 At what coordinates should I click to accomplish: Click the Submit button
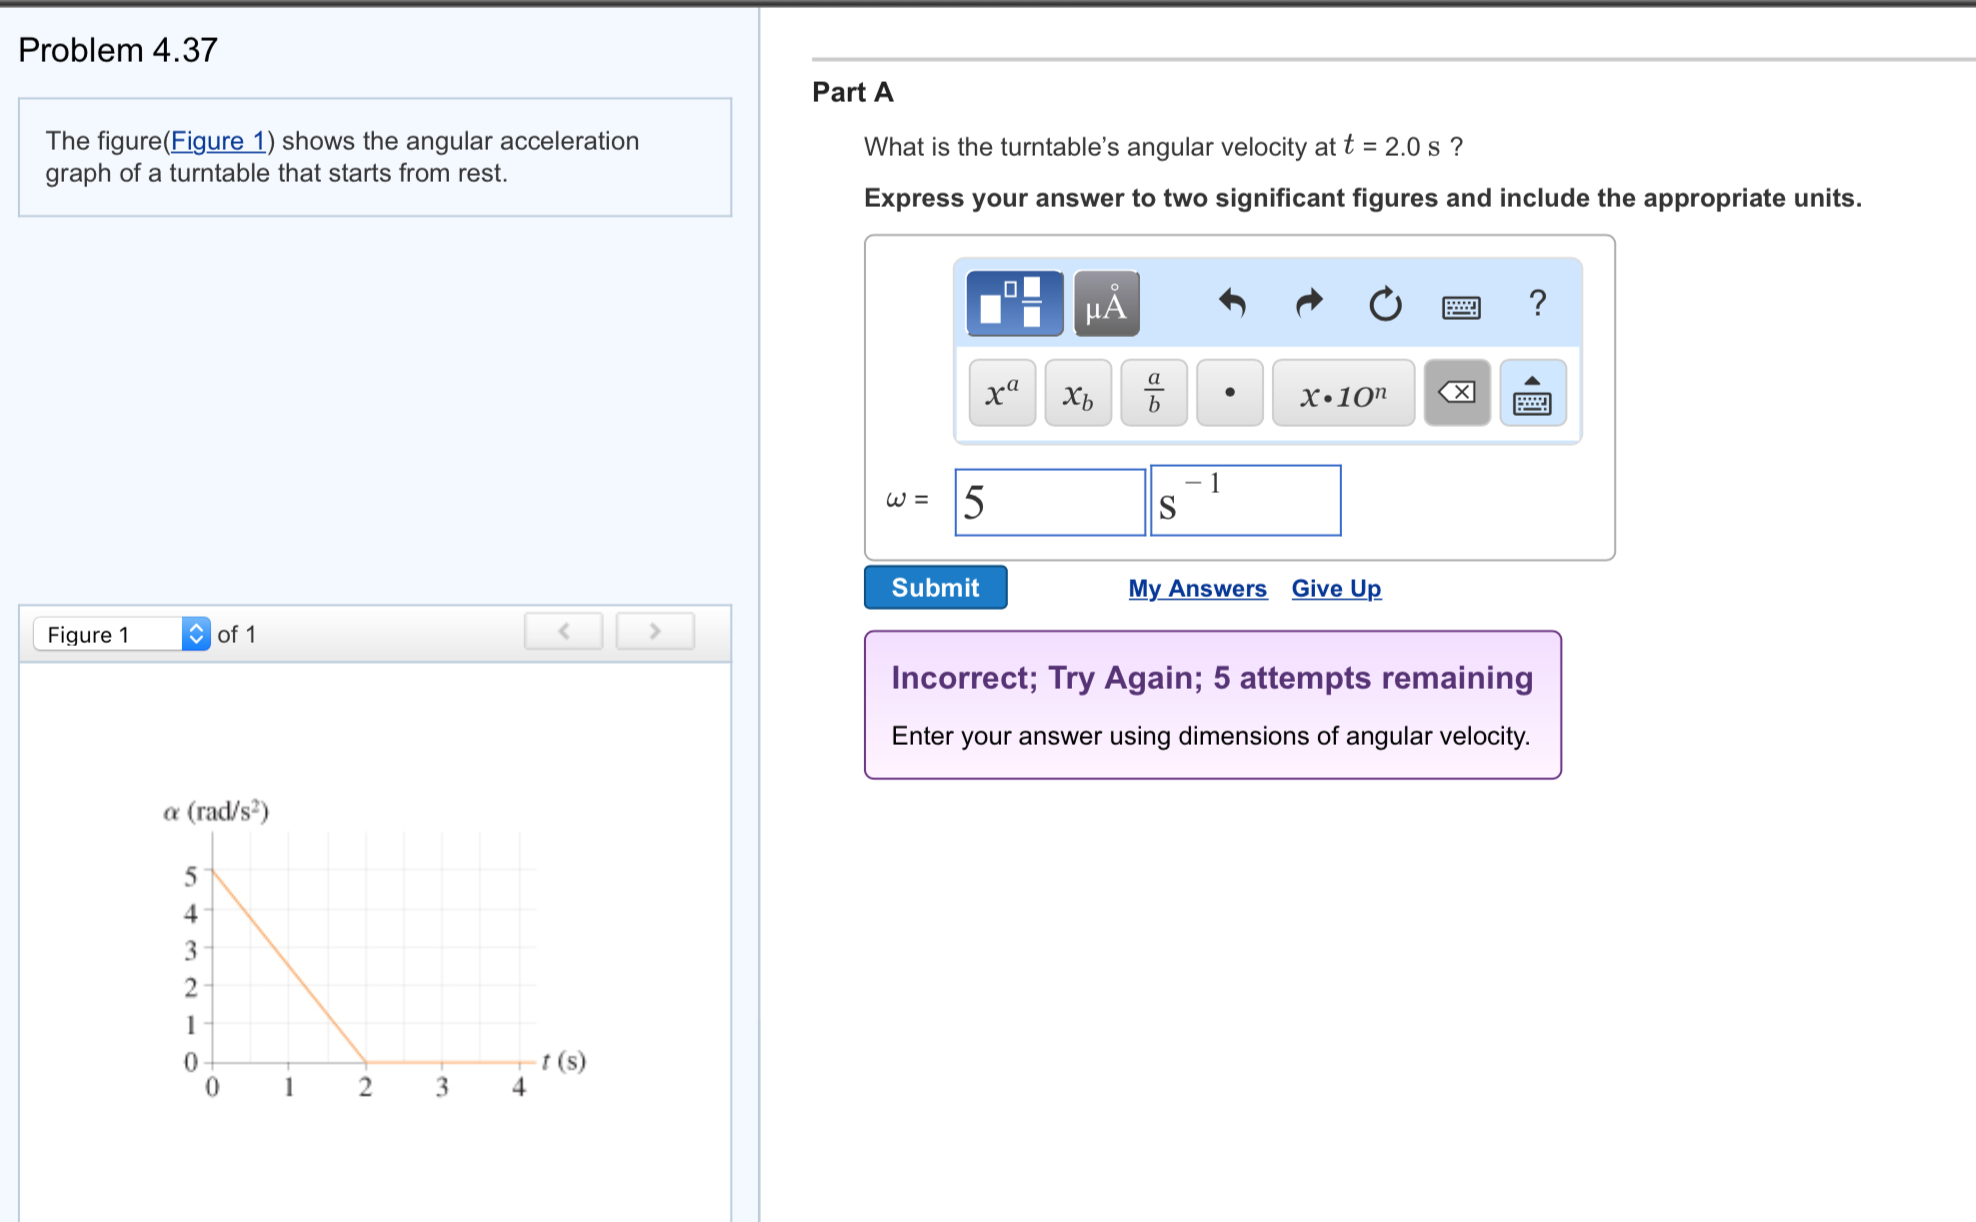point(934,587)
